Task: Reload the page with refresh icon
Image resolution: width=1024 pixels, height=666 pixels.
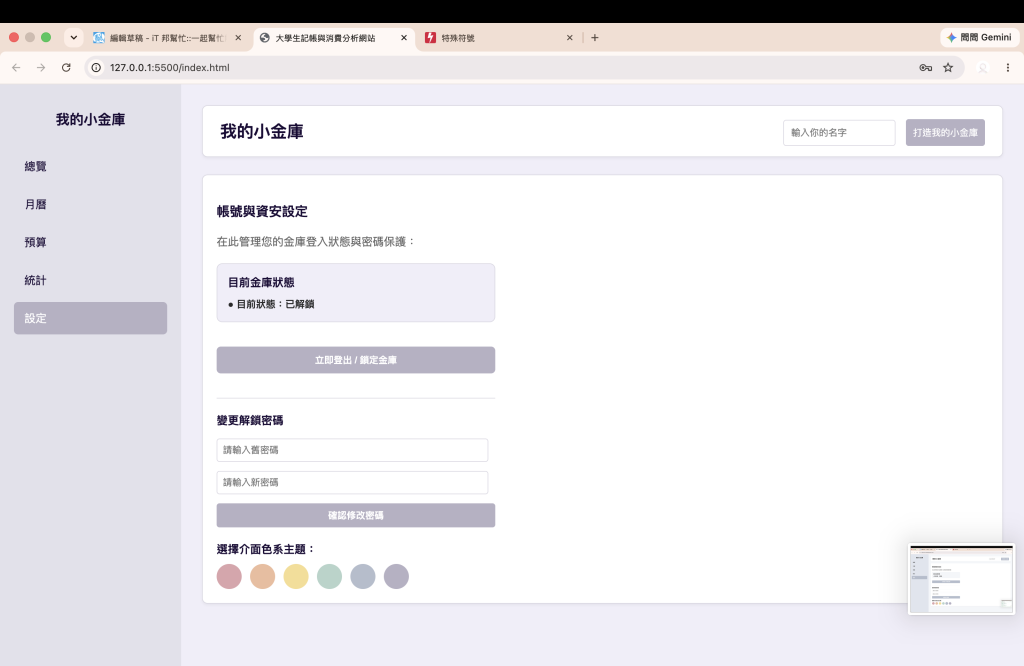Action: 66,67
